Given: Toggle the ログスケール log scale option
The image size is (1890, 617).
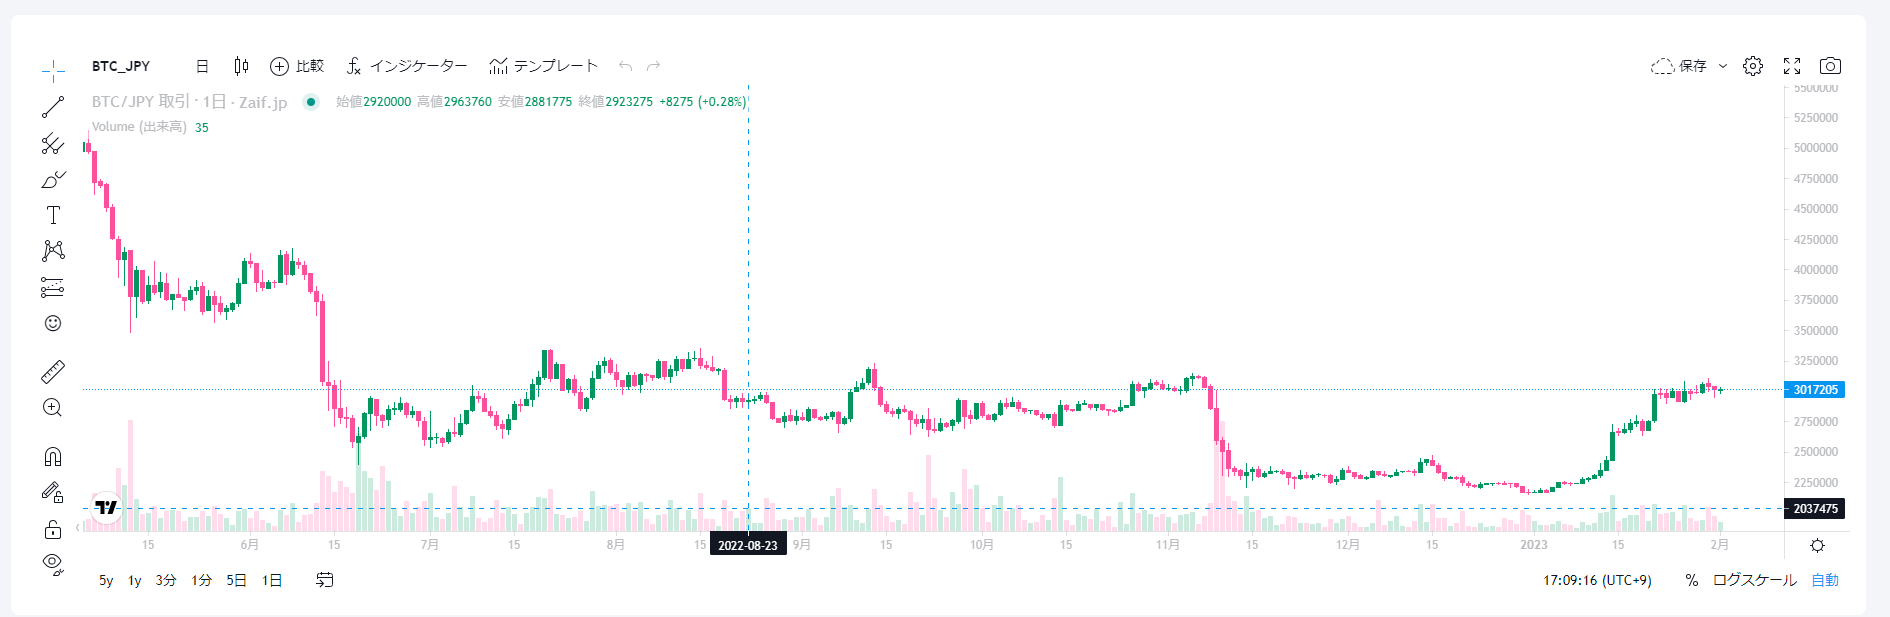Looking at the screenshot, I should (1754, 580).
